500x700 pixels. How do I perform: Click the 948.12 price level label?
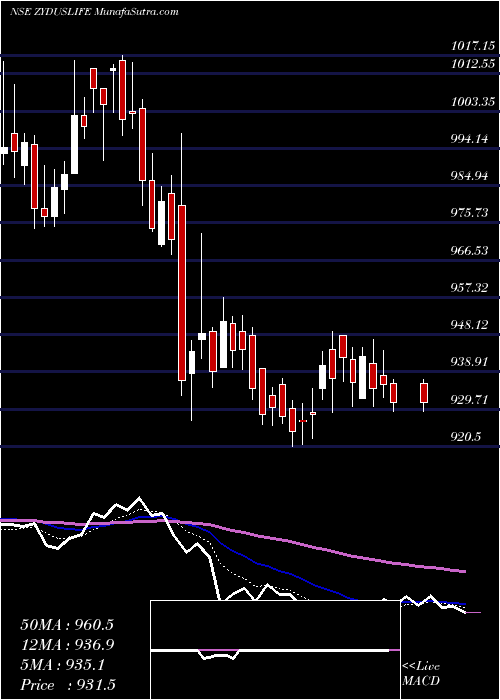pos(469,325)
